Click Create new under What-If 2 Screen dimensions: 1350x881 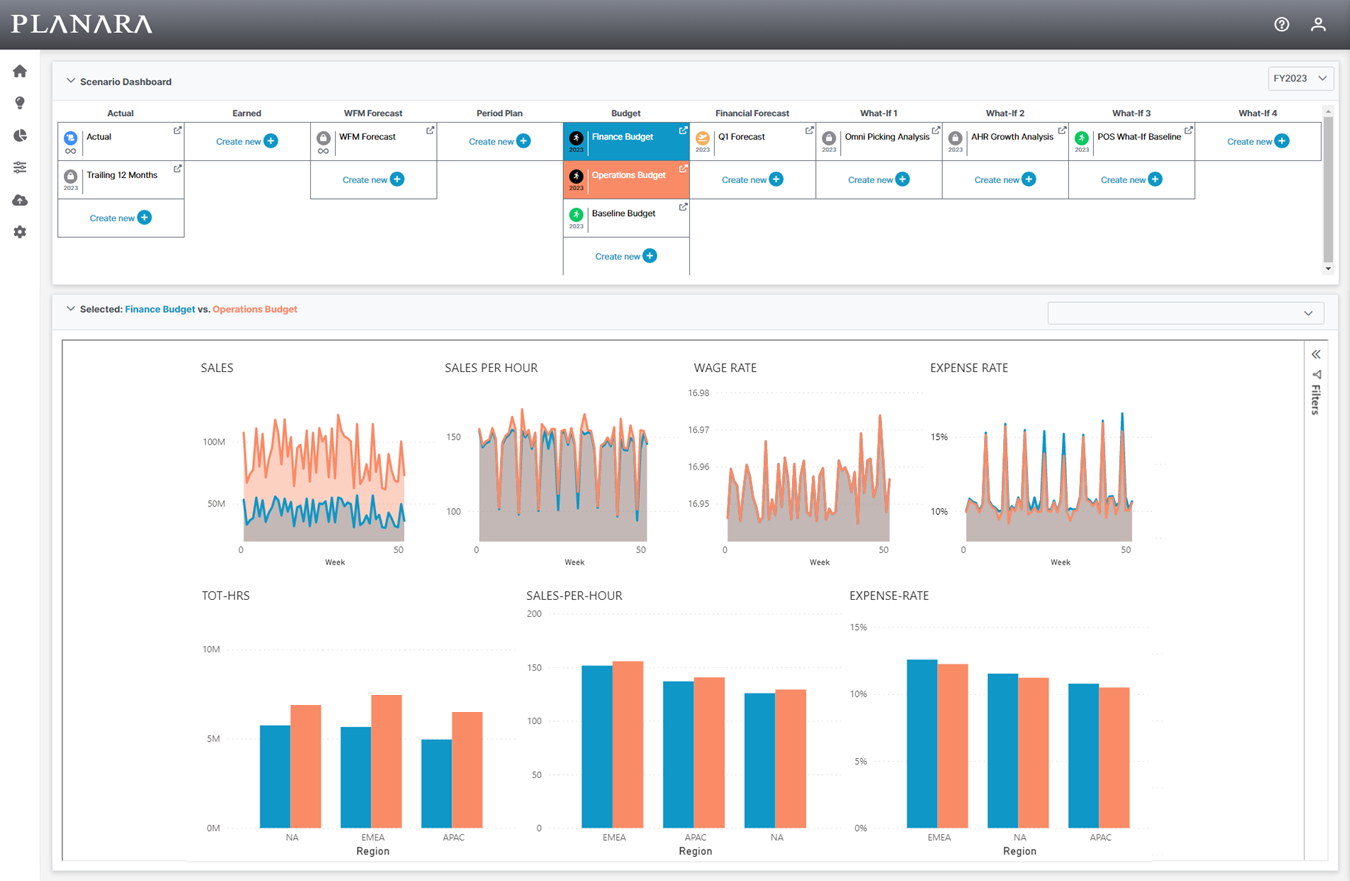pos(1005,180)
